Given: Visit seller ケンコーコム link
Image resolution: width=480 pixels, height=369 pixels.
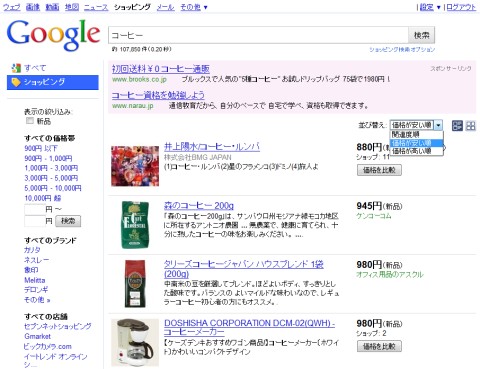Looking at the screenshot, I should [374, 216].
